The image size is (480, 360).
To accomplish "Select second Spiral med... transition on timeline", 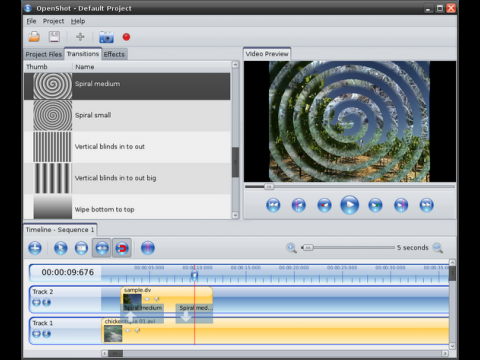I will click(194, 314).
